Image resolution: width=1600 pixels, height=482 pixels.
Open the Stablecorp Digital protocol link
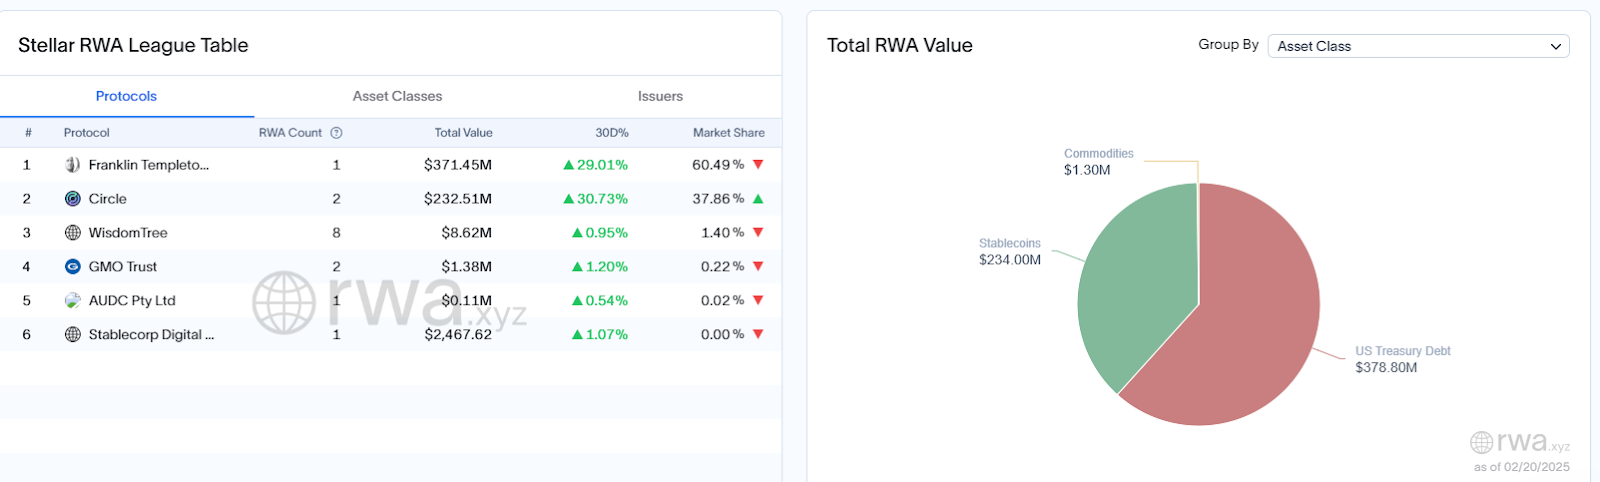pyautogui.click(x=151, y=335)
